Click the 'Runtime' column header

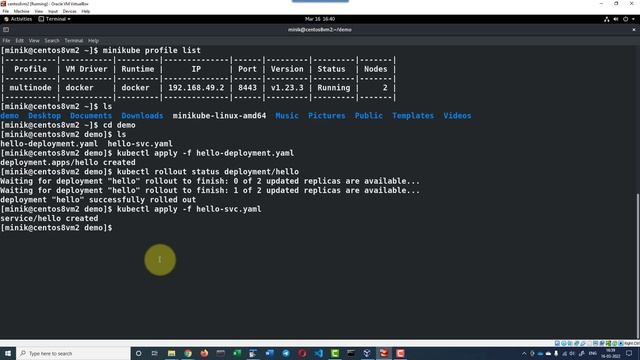(138, 69)
